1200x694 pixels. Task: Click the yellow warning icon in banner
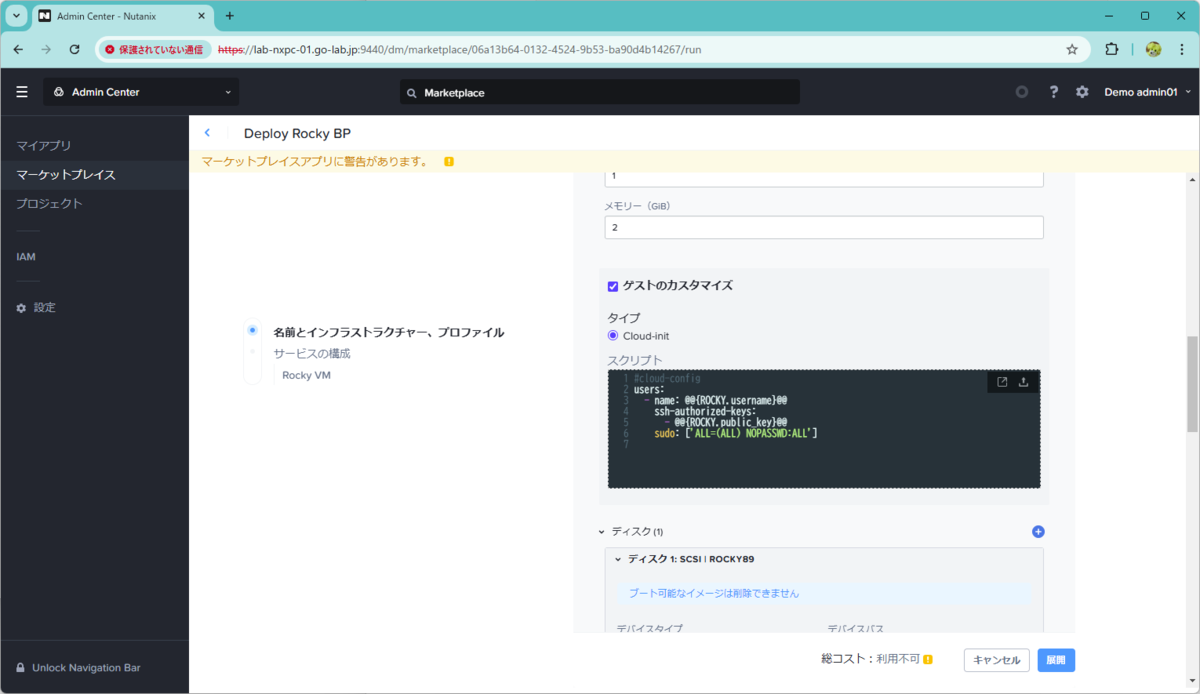point(449,161)
